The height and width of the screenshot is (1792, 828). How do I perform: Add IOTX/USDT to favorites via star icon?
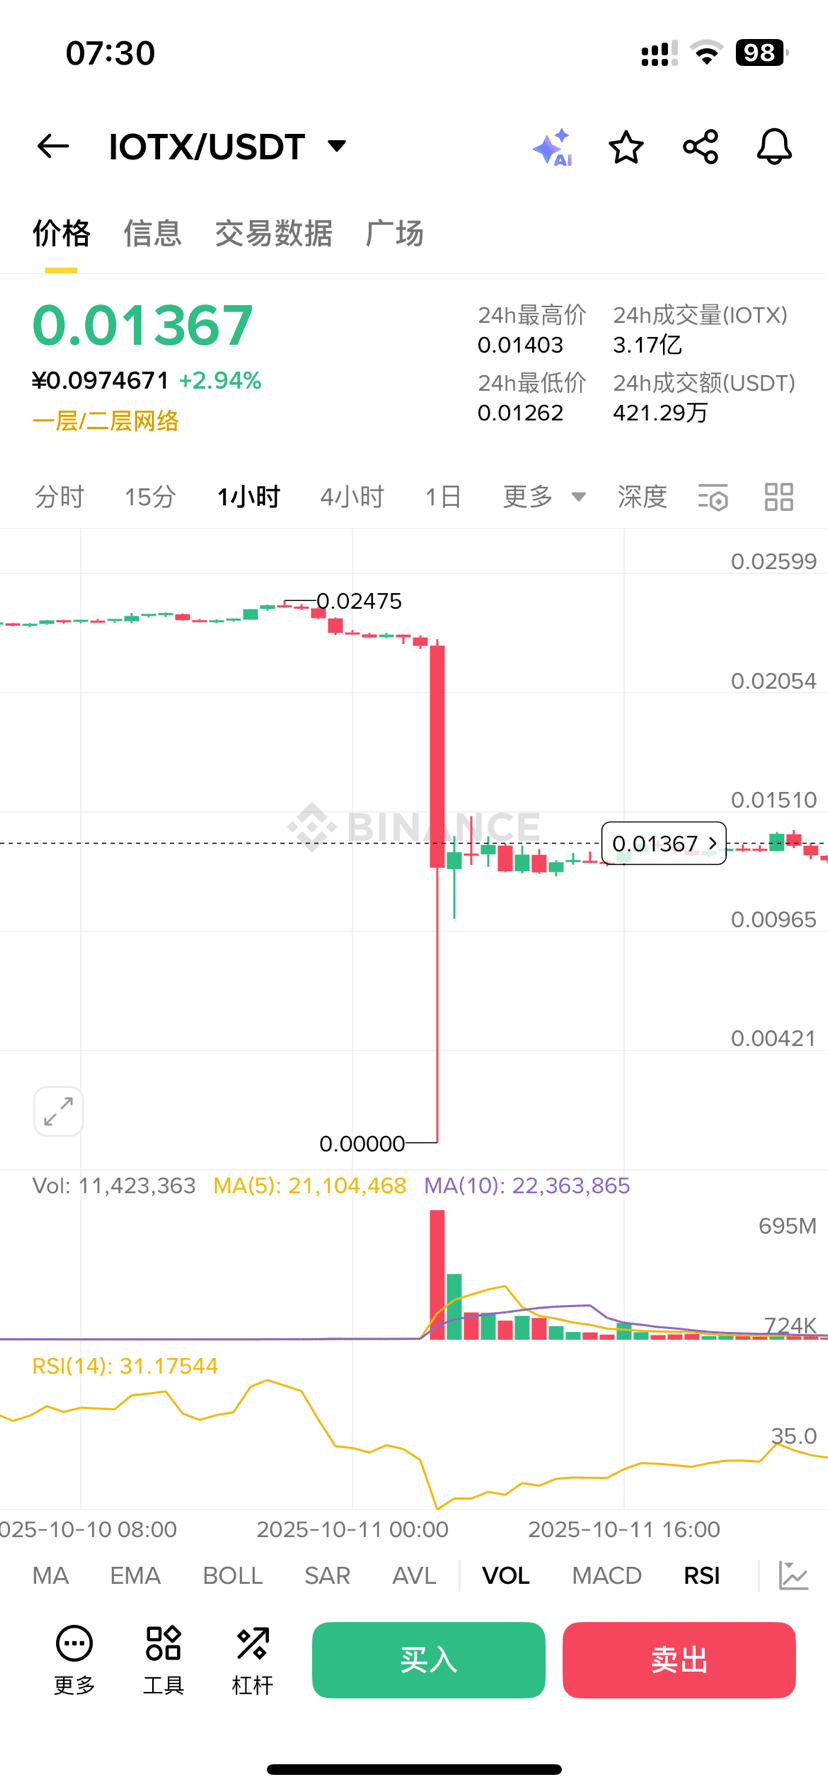626,147
